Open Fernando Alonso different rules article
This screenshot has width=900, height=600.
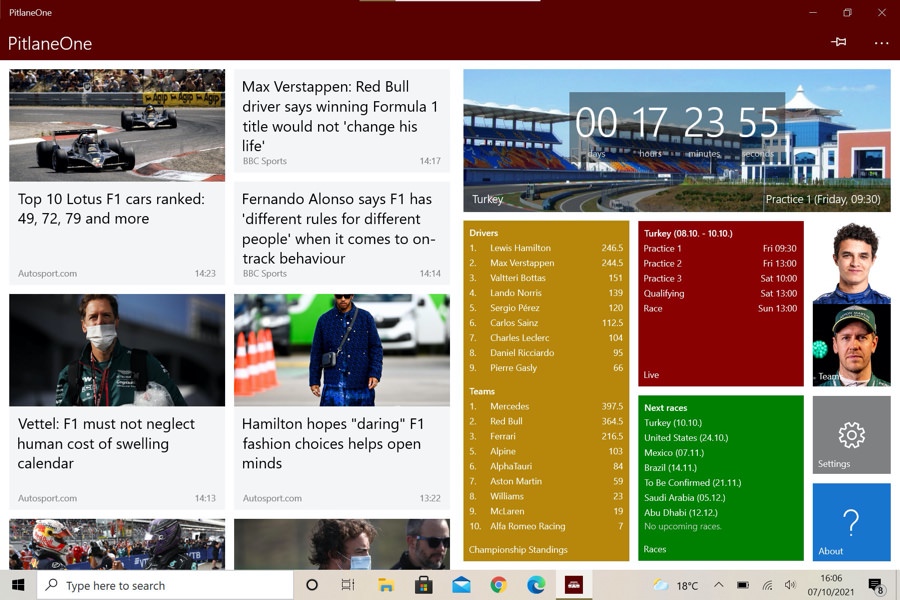[x=342, y=233]
